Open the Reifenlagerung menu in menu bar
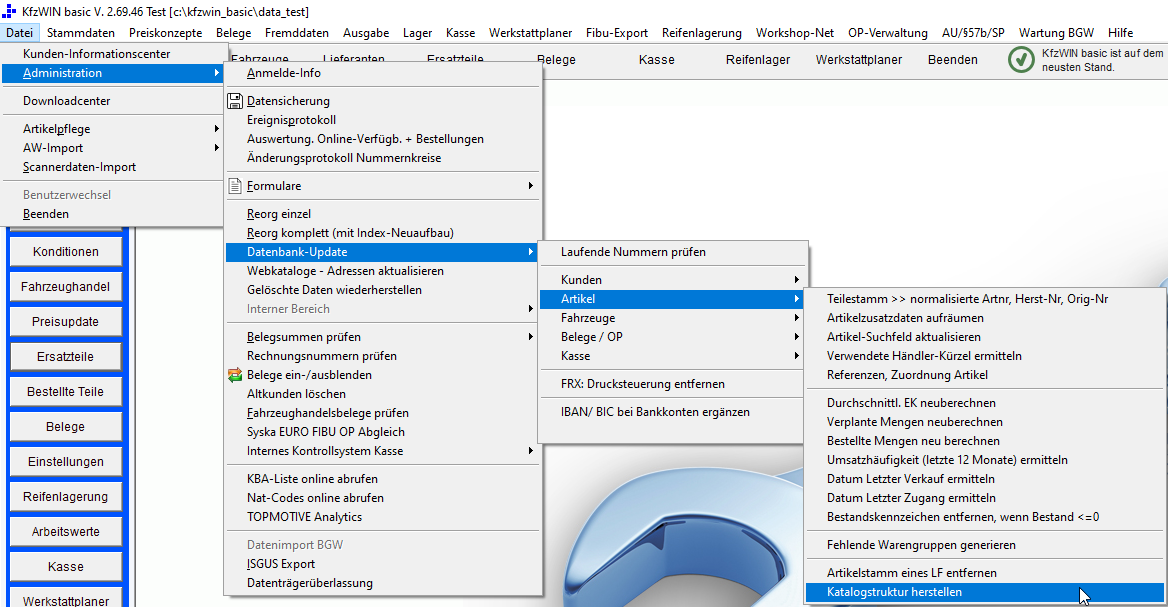The width and height of the screenshot is (1168, 607). point(702,33)
